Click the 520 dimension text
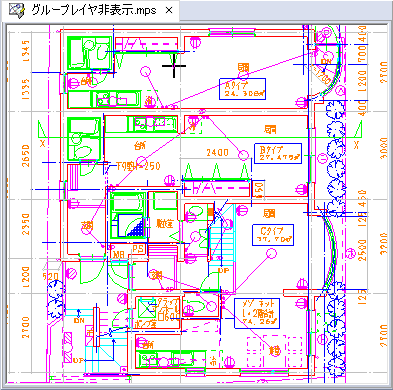 pyautogui.click(x=51, y=276)
